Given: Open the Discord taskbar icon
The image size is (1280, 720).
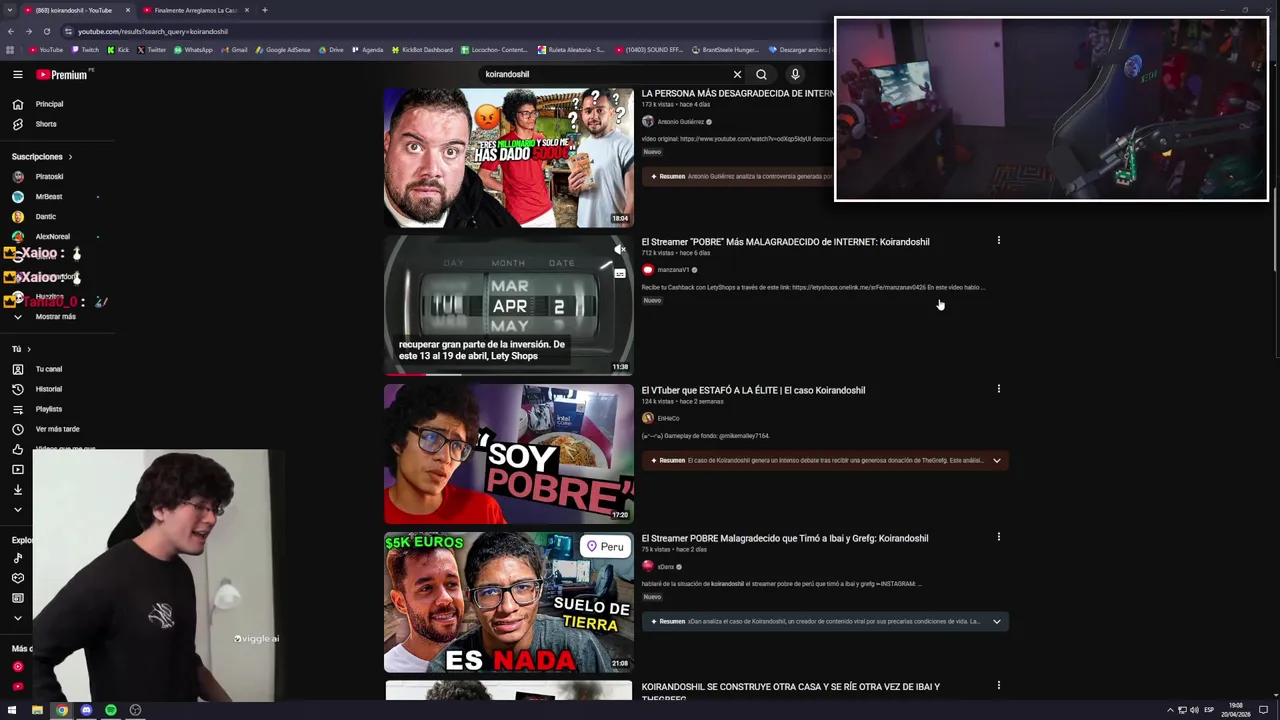Looking at the screenshot, I should [x=86, y=710].
